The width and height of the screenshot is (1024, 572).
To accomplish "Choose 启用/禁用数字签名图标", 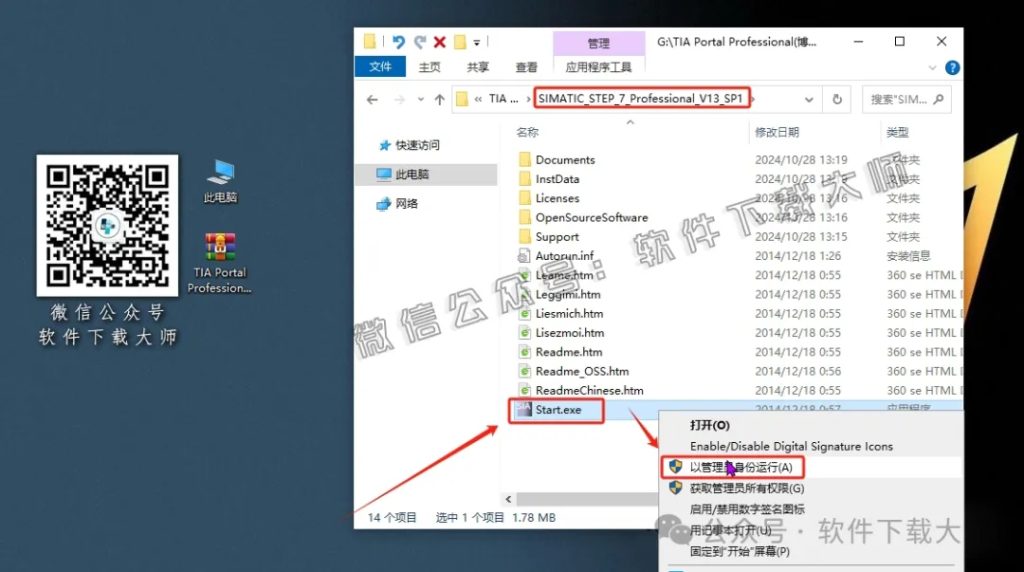I will [x=746, y=509].
